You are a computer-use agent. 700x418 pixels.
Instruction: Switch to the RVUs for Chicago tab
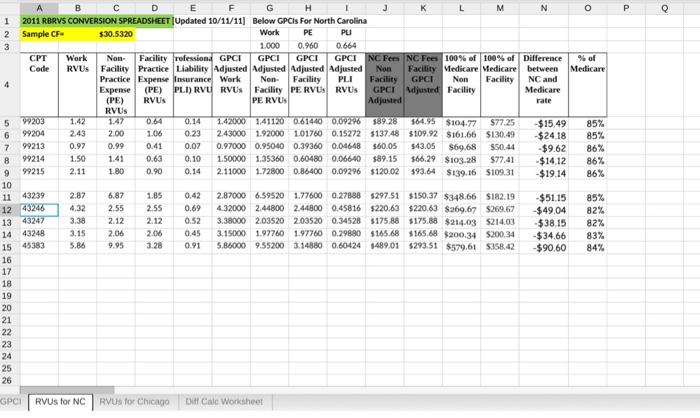click(x=134, y=401)
